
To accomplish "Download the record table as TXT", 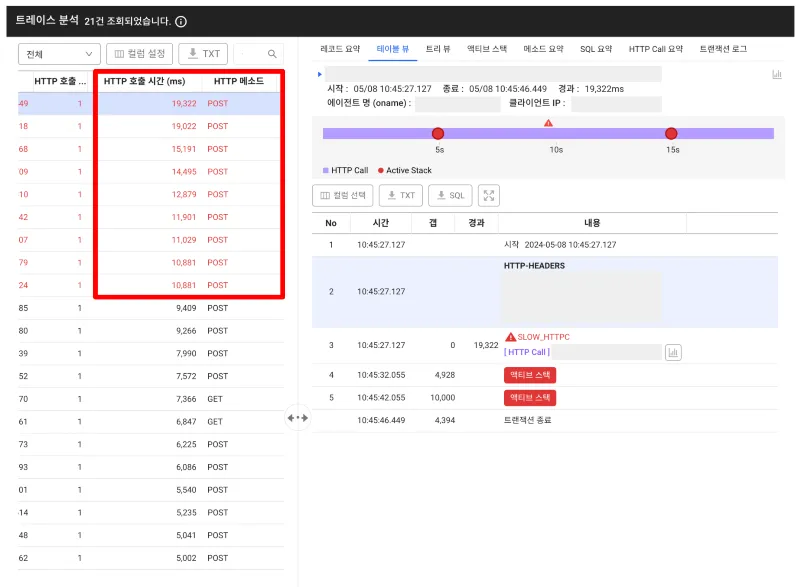I will 401,195.
